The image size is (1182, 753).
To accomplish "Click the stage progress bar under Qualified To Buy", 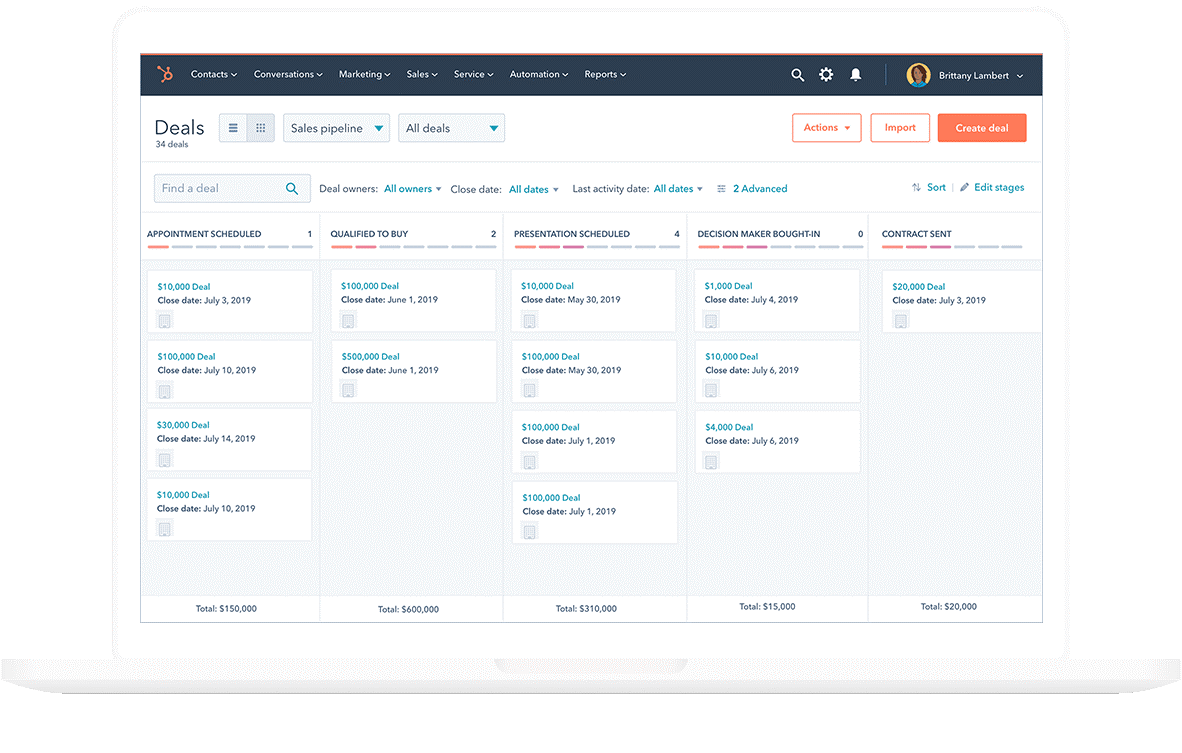I will 414,247.
